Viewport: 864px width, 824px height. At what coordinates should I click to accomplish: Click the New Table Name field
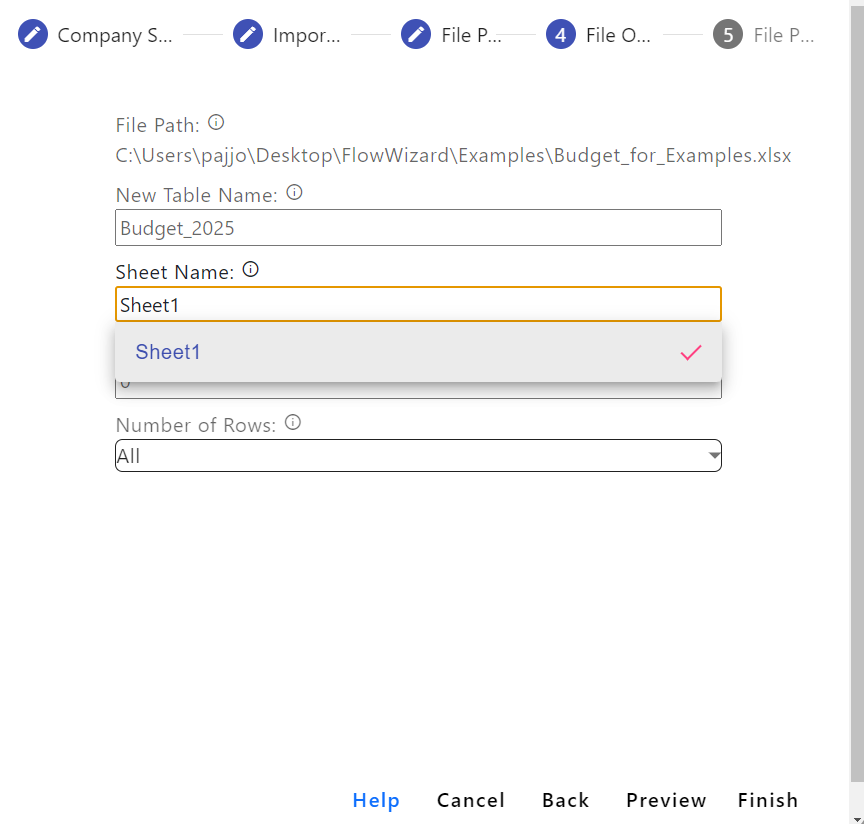(x=418, y=228)
